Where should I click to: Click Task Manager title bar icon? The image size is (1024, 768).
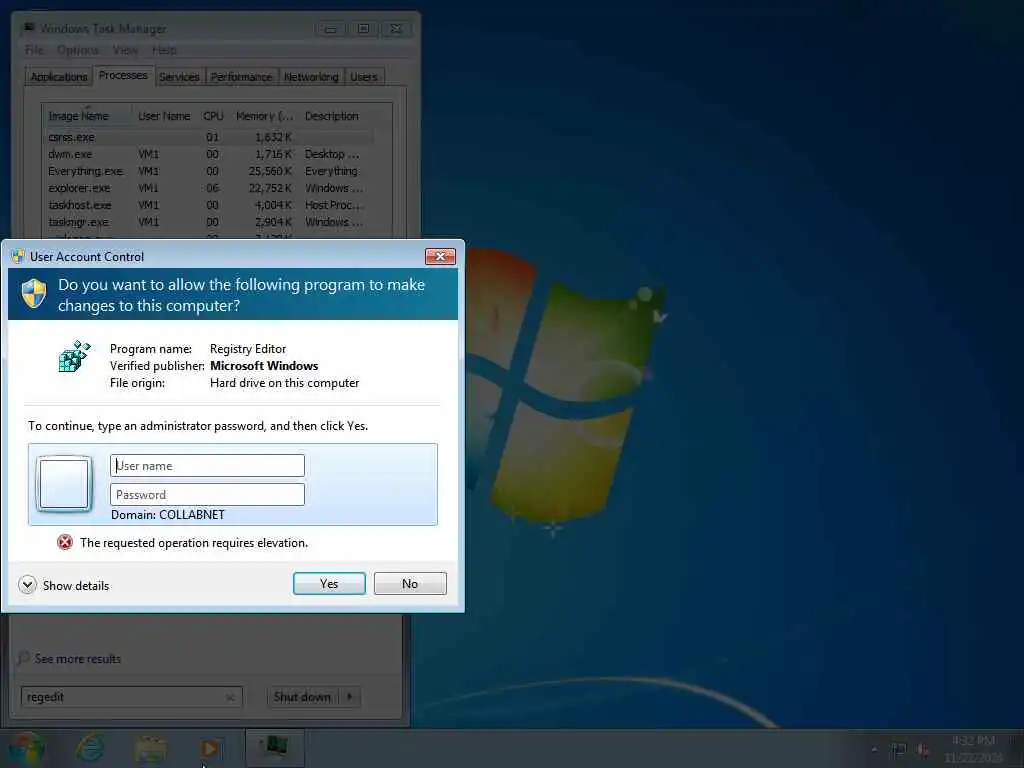point(29,28)
